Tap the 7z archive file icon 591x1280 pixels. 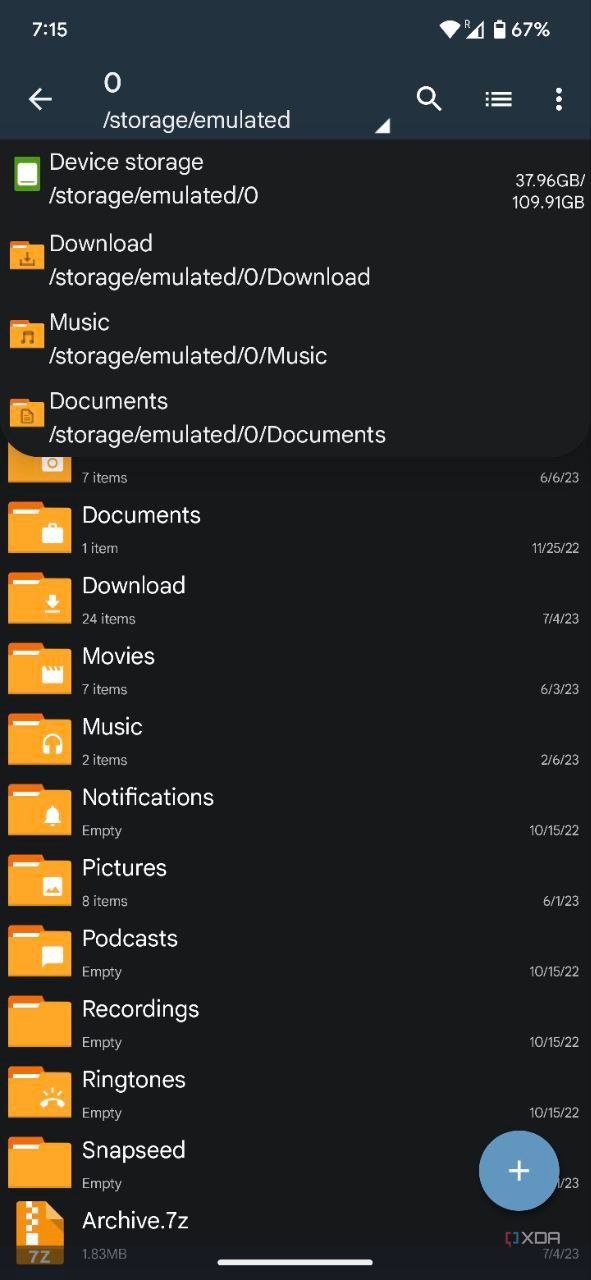(x=39, y=1233)
